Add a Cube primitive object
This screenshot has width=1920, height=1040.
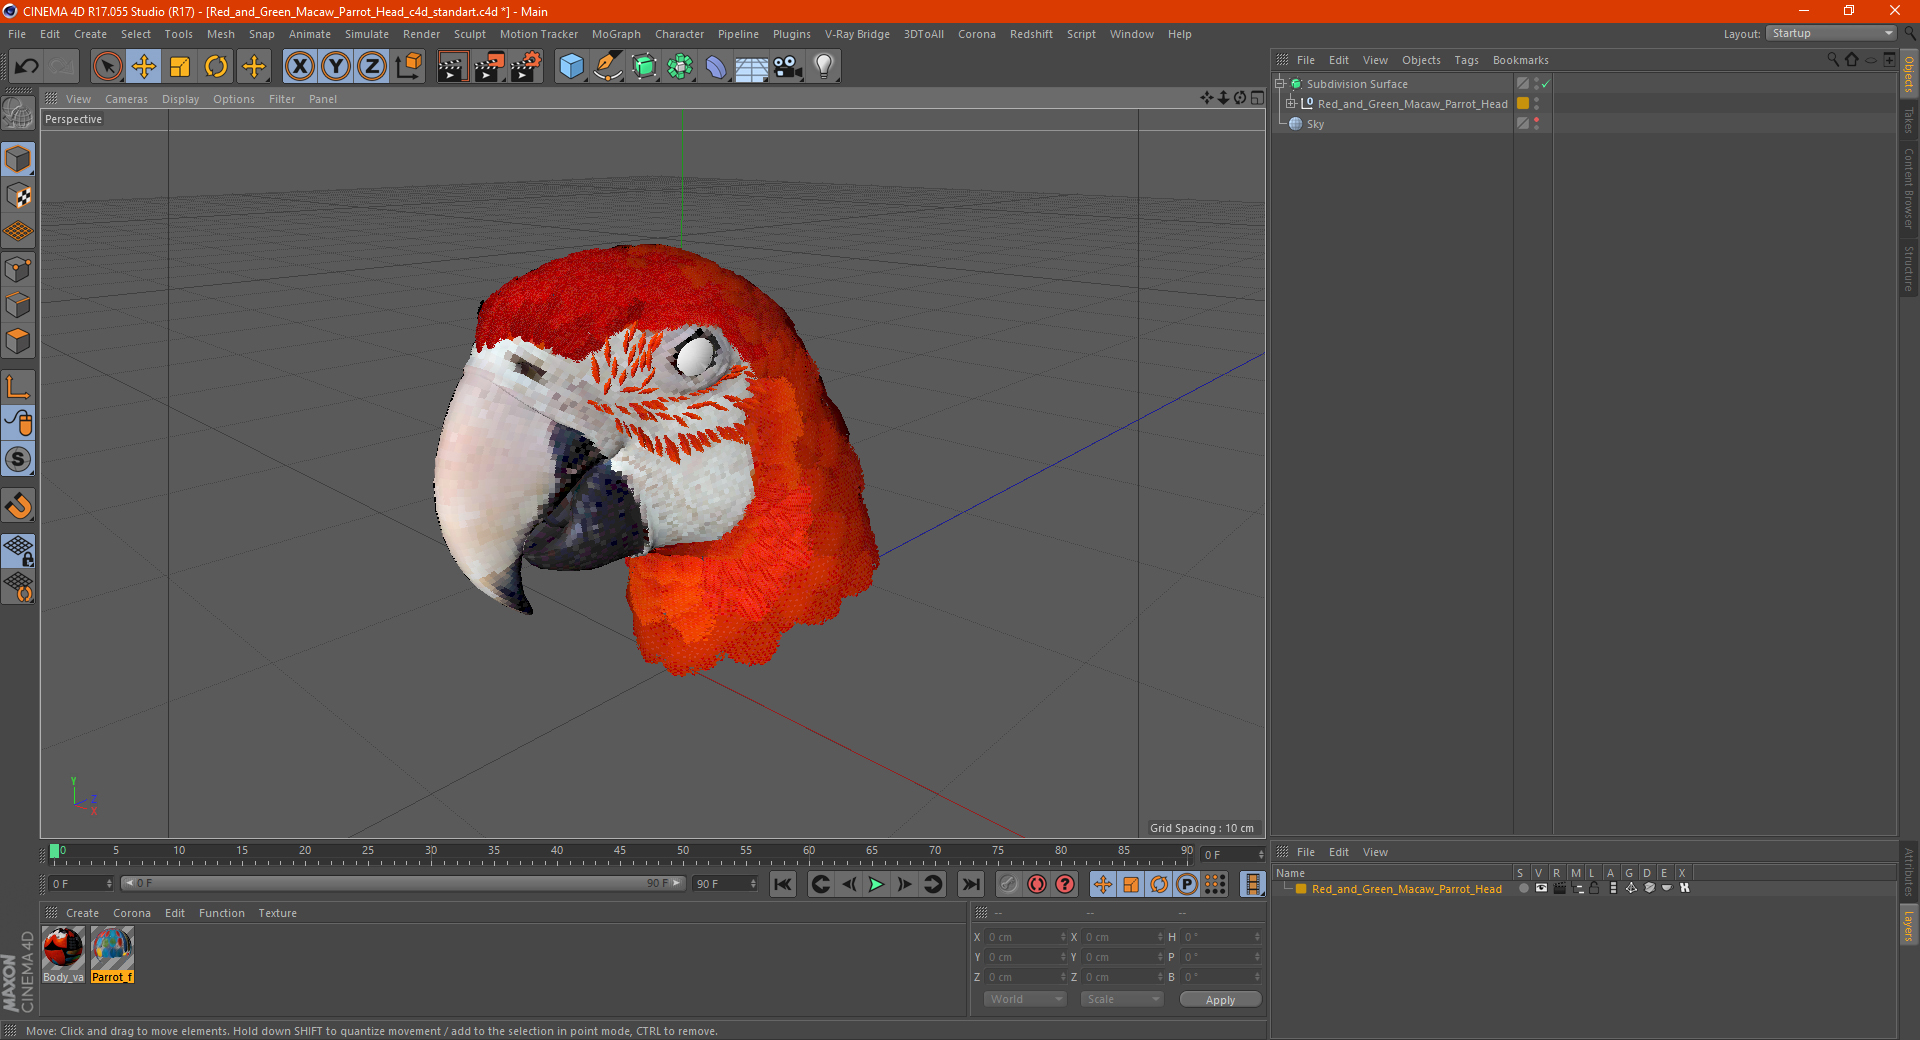pos(571,67)
